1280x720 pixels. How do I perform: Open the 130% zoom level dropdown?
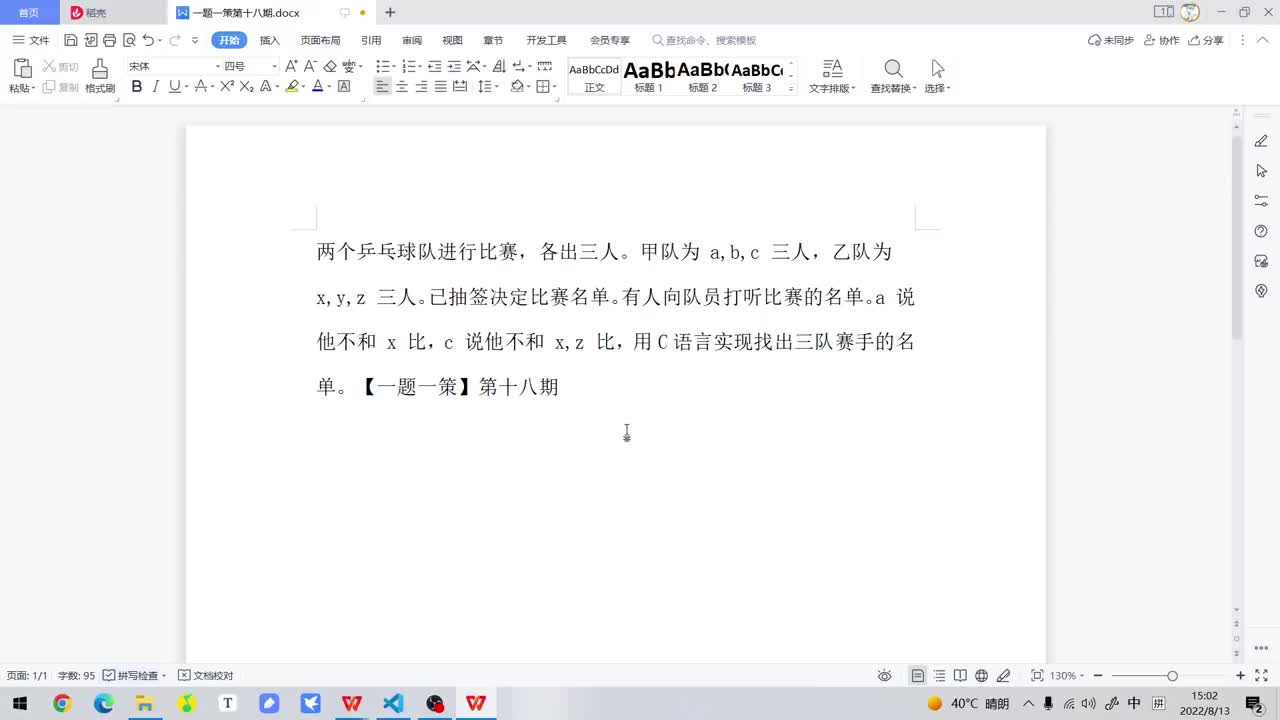click(1067, 676)
